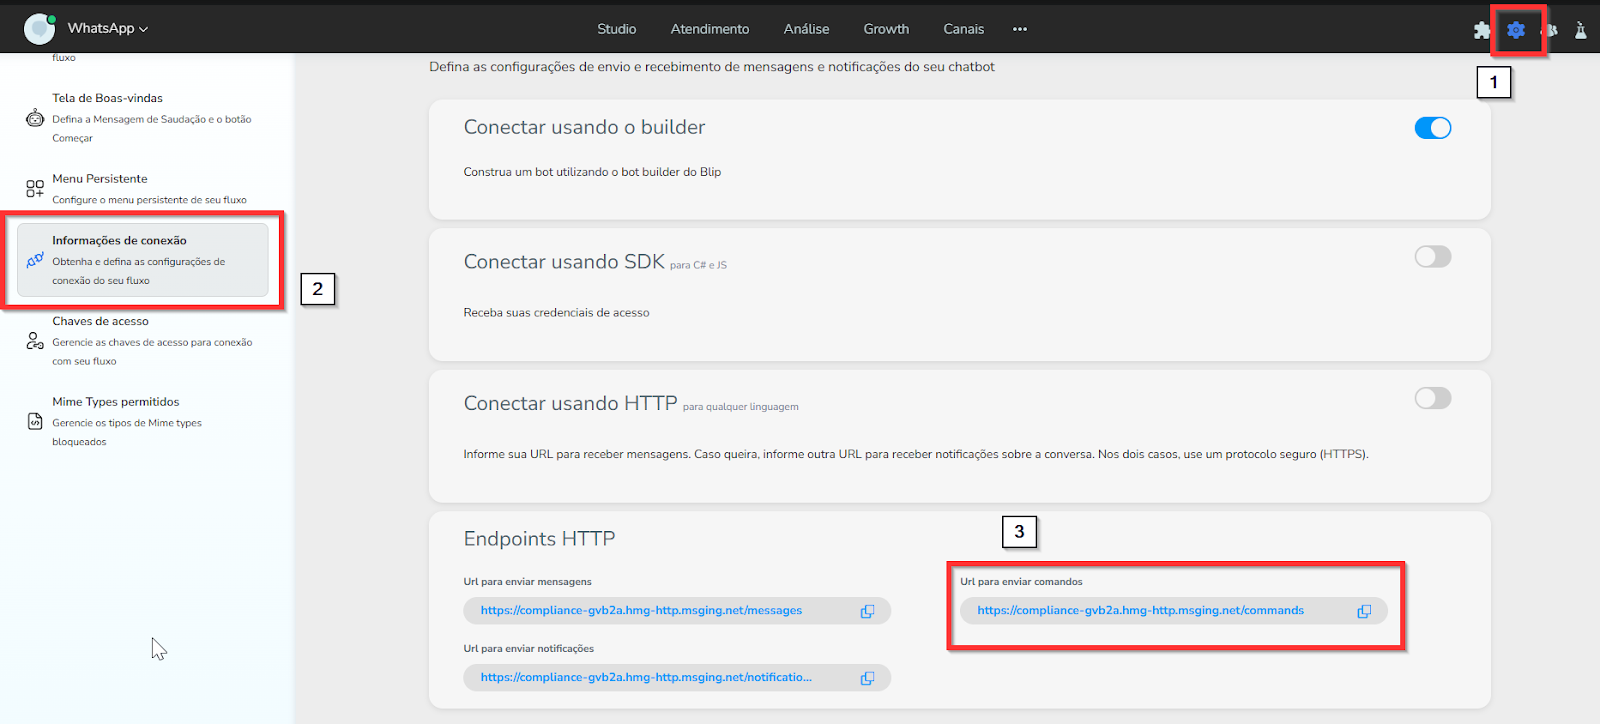Copy the messages endpoint URL
This screenshot has height=724, width=1600.
[x=867, y=611]
